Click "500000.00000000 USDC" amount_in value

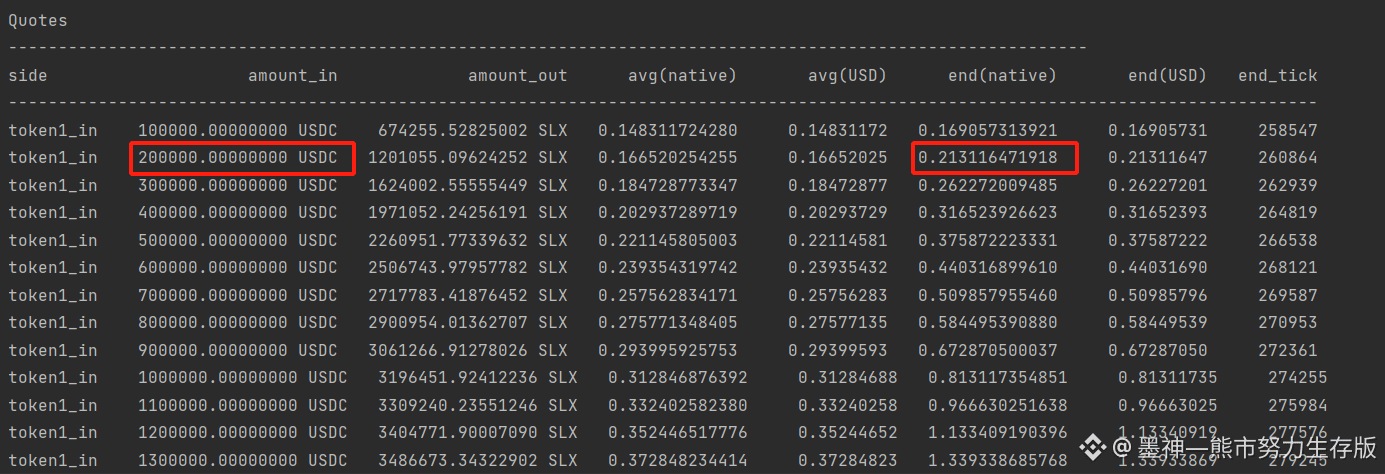[238, 240]
